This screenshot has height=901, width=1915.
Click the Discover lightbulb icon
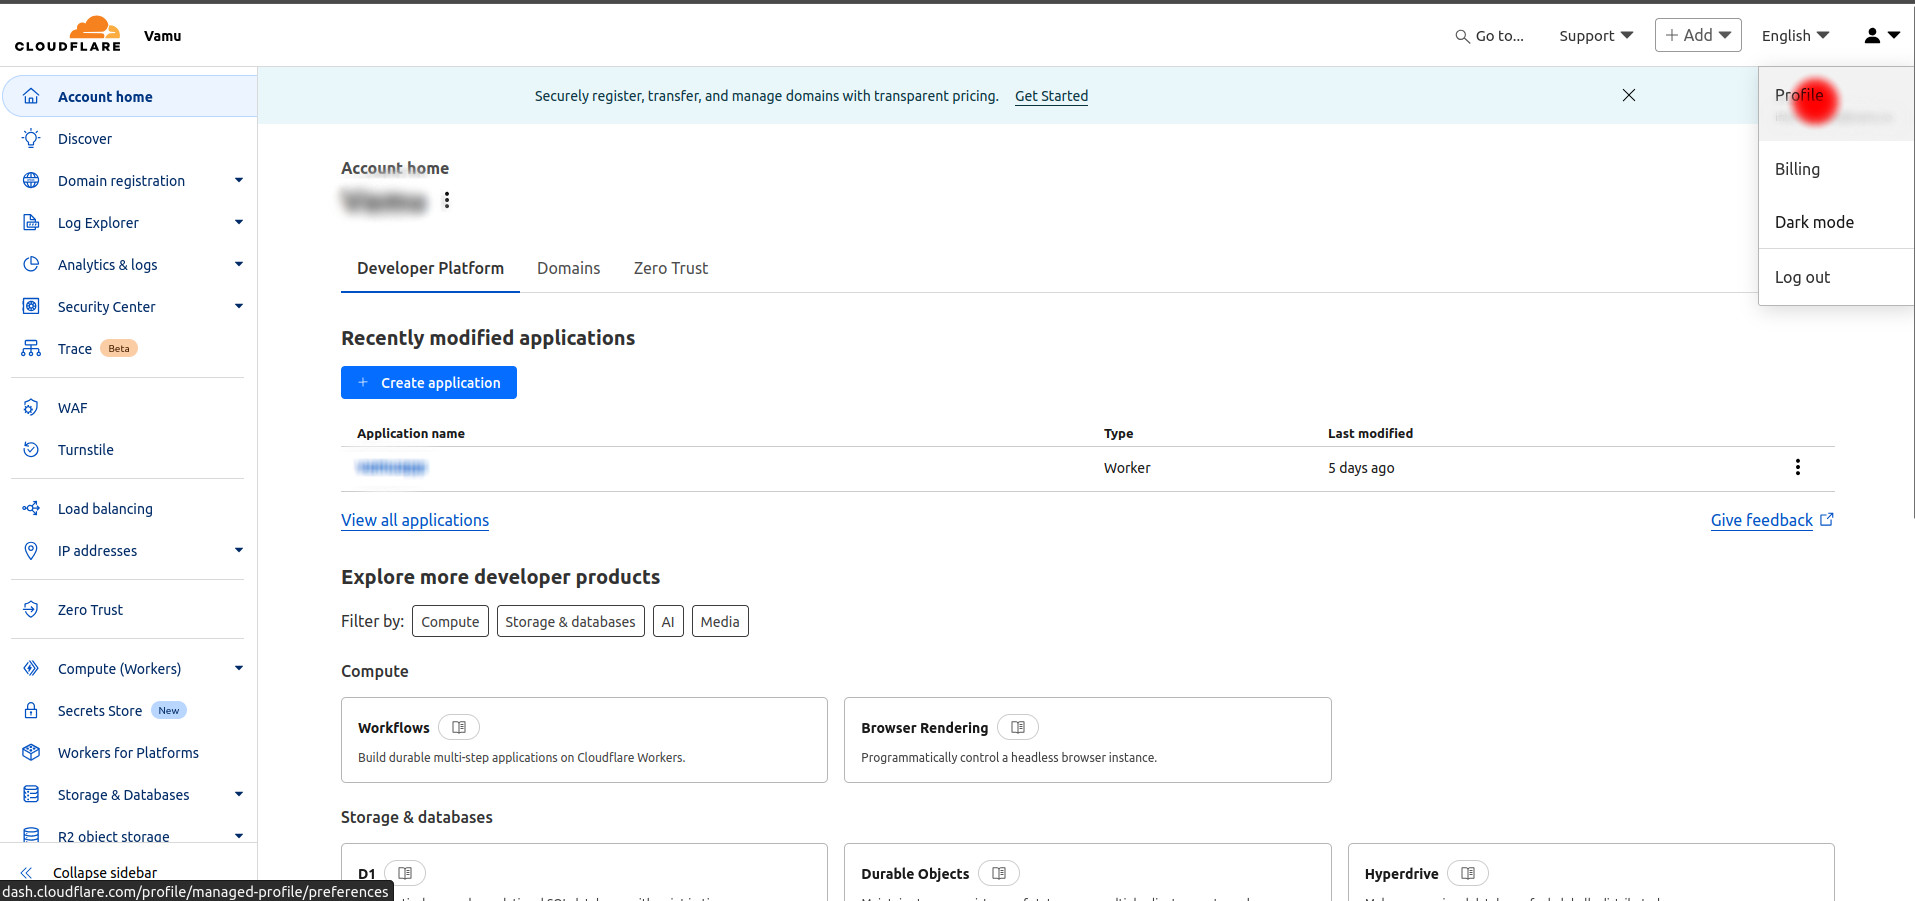(31, 138)
